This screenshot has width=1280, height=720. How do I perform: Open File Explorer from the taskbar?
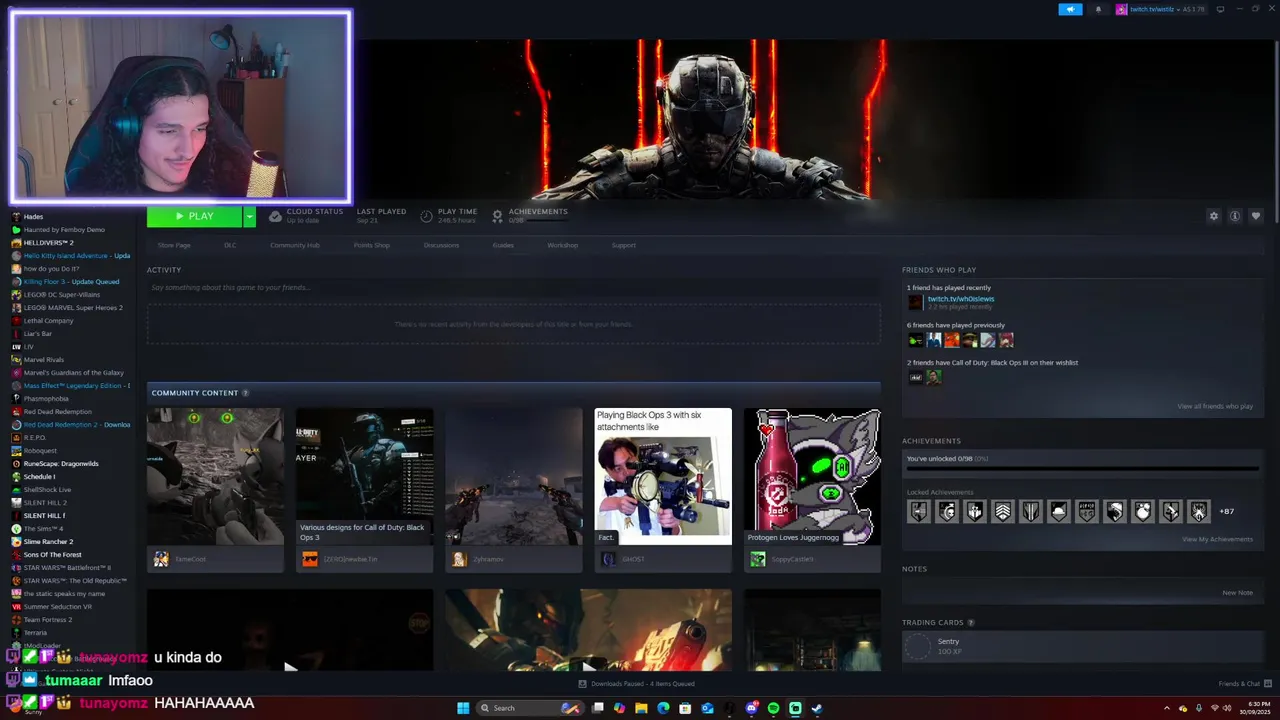[x=641, y=708]
